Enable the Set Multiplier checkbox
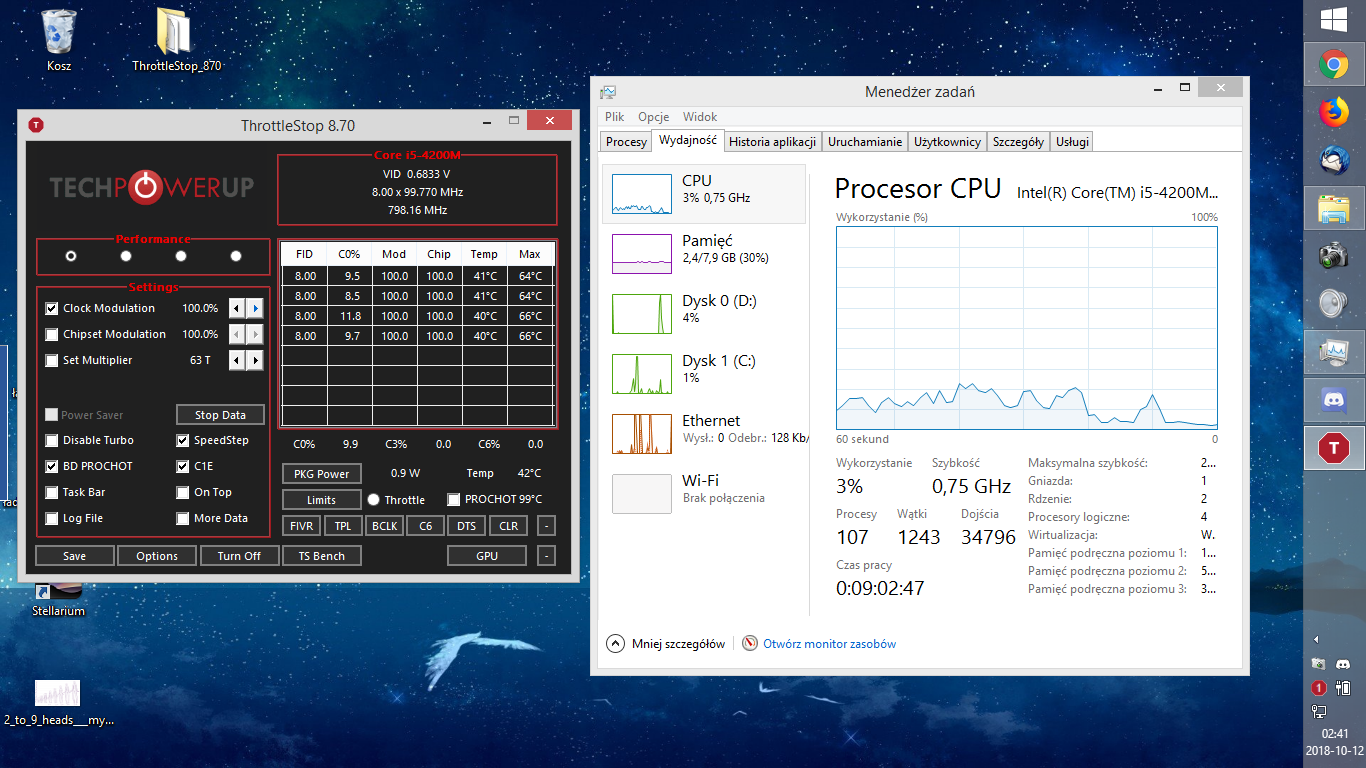The height and width of the screenshot is (768, 1366). pos(52,360)
